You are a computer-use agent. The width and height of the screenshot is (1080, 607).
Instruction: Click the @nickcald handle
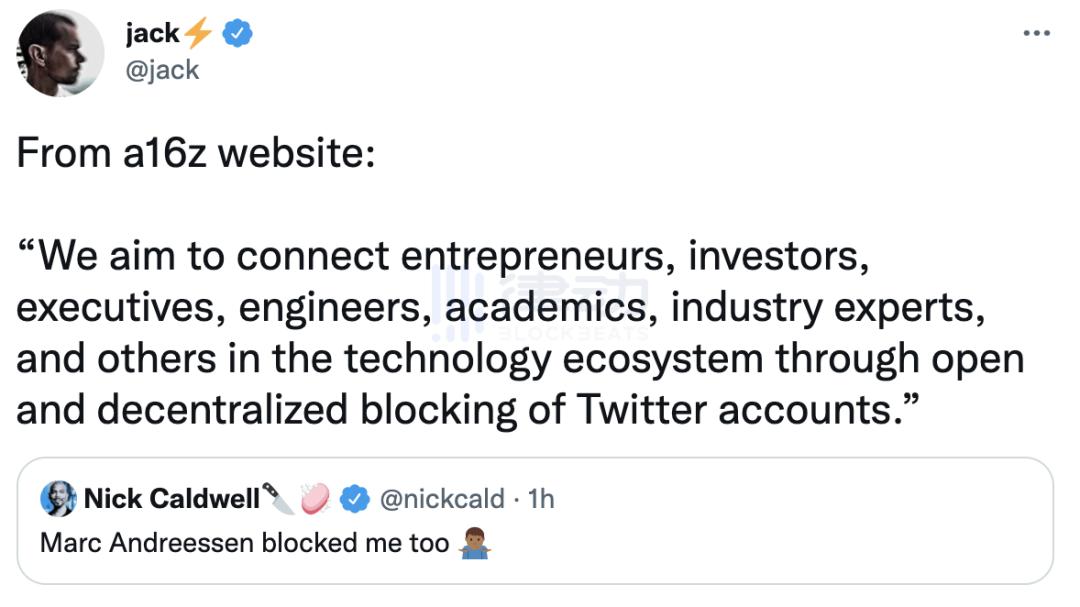coord(442,498)
